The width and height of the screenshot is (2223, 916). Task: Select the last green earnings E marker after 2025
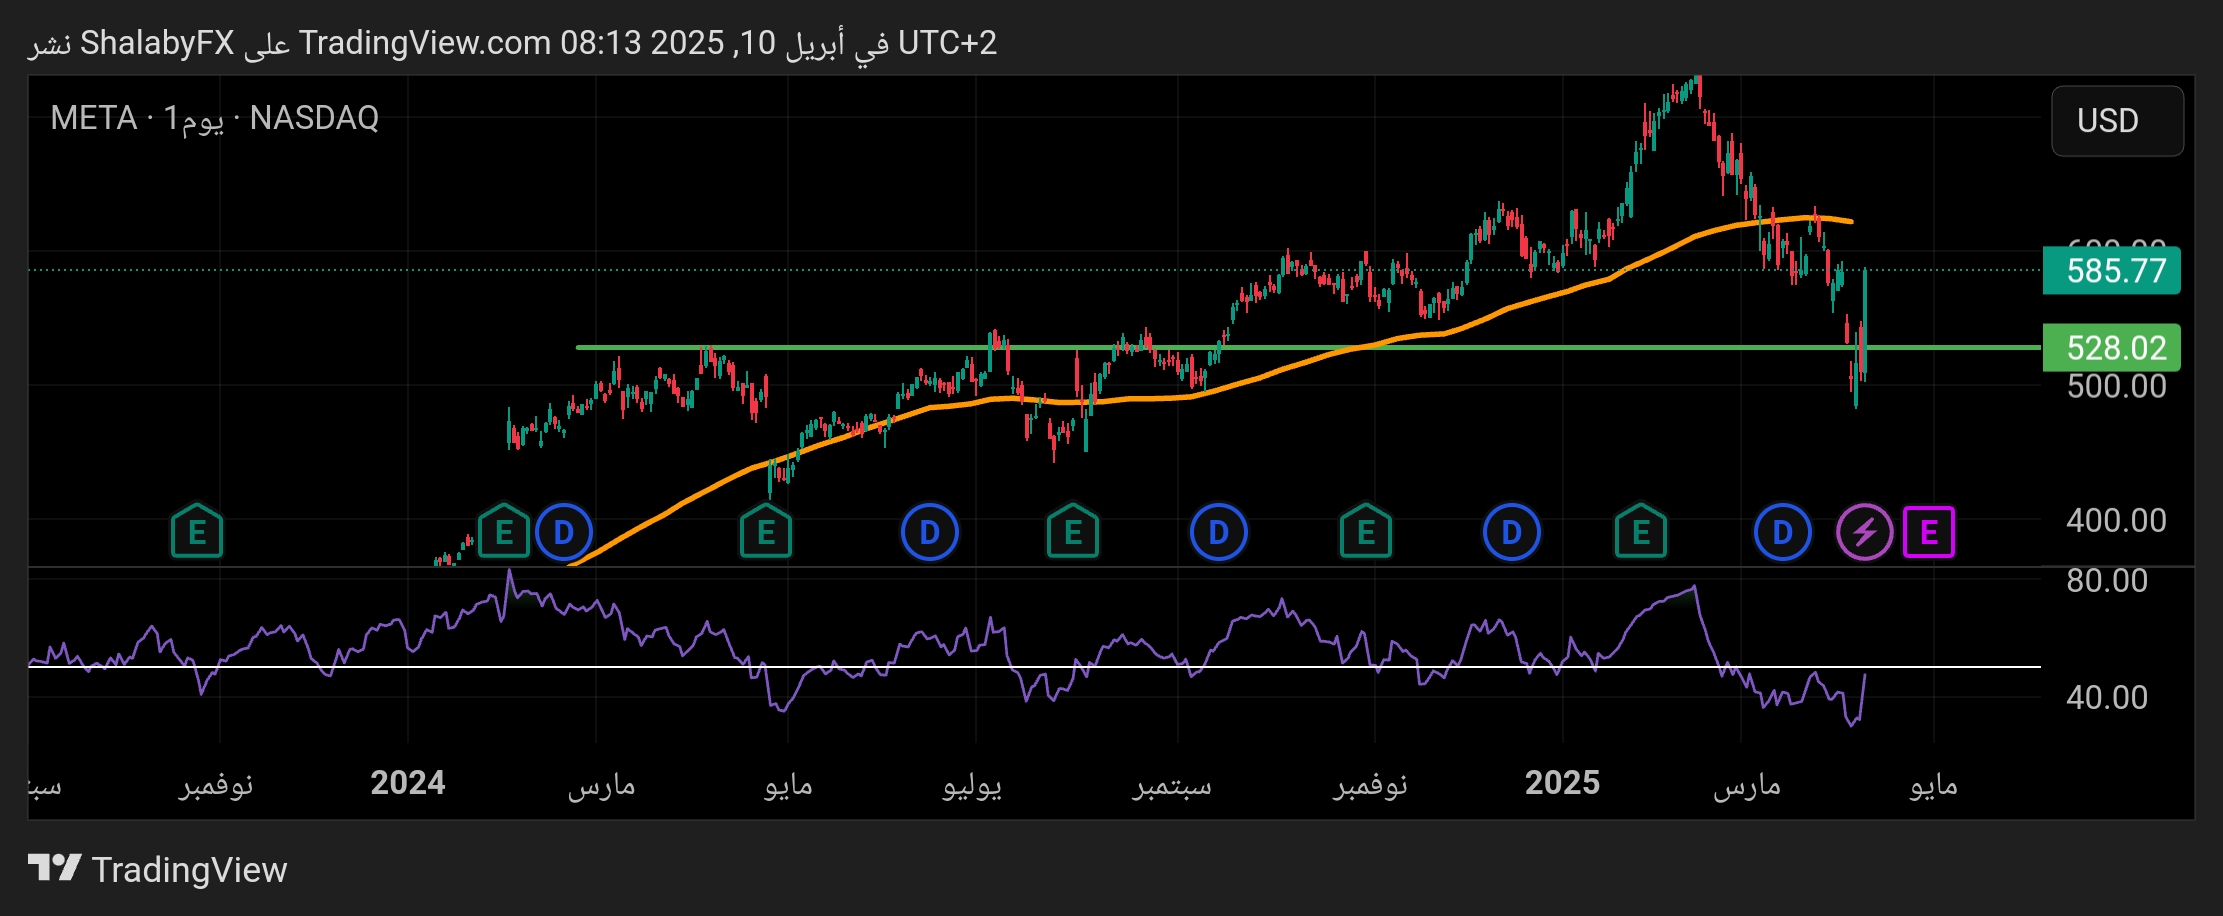click(1641, 532)
